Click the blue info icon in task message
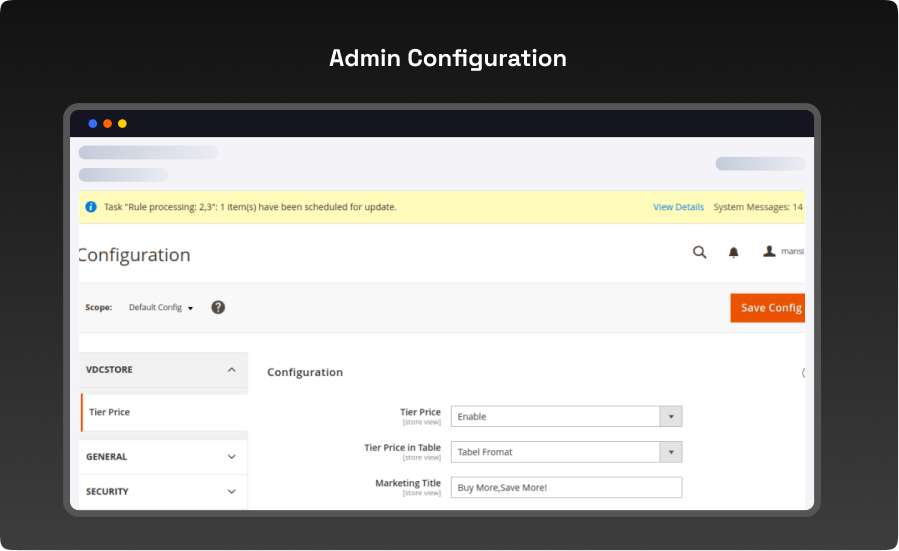Viewport: 899px width, 551px height. click(91, 207)
